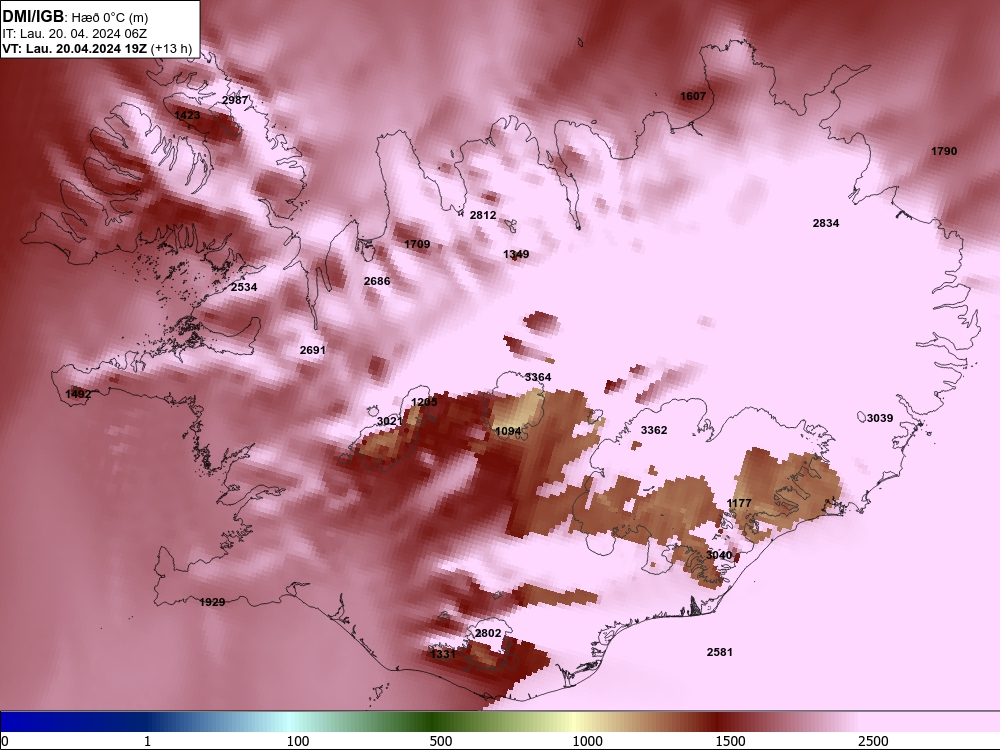Click the 1709 height label

417,244
